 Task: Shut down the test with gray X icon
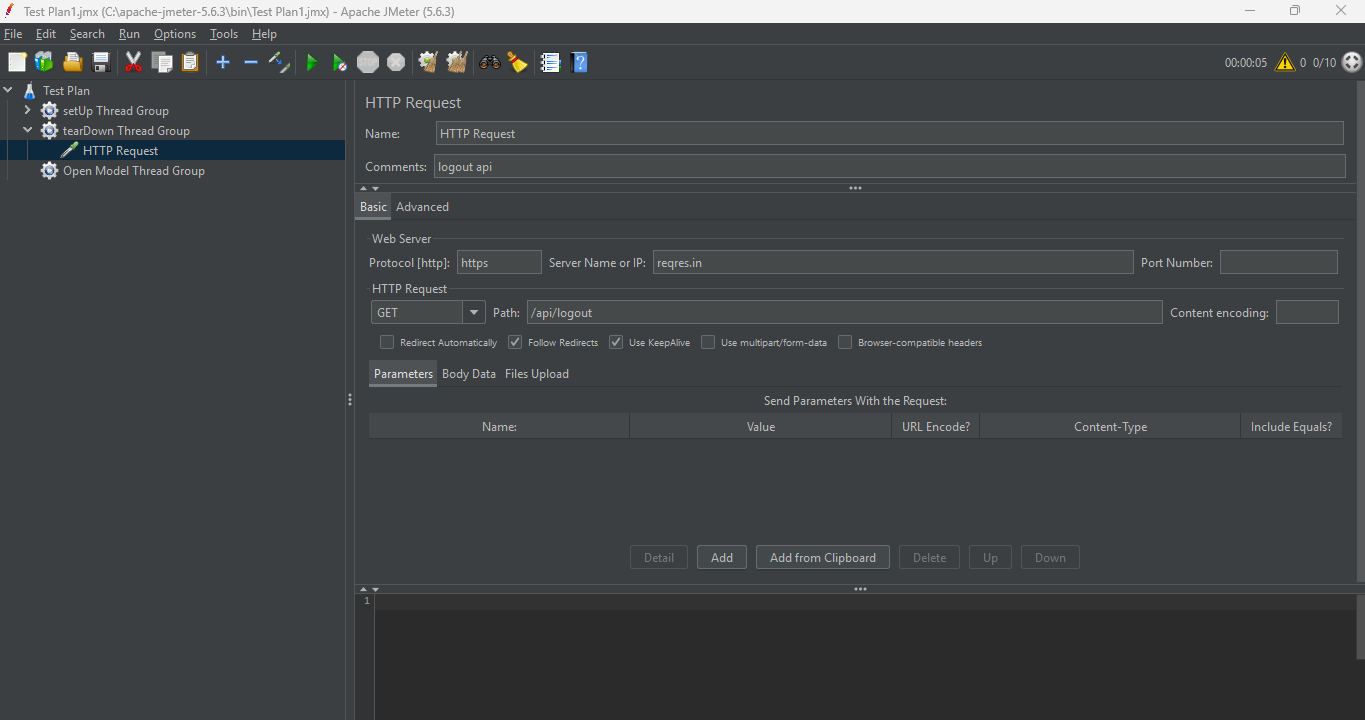[x=396, y=62]
